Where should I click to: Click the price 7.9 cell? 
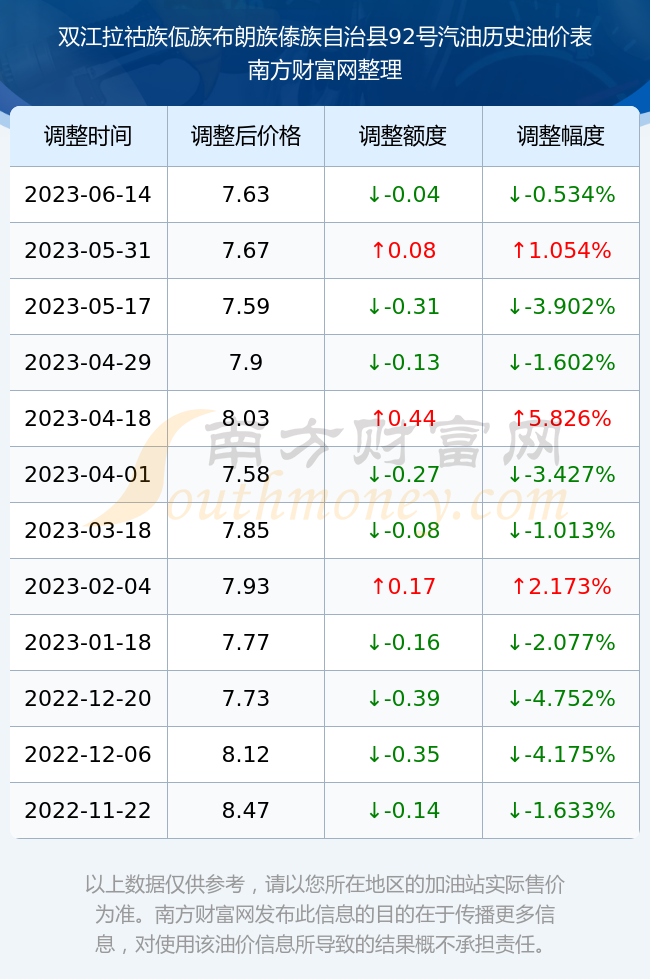click(x=246, y=362)
